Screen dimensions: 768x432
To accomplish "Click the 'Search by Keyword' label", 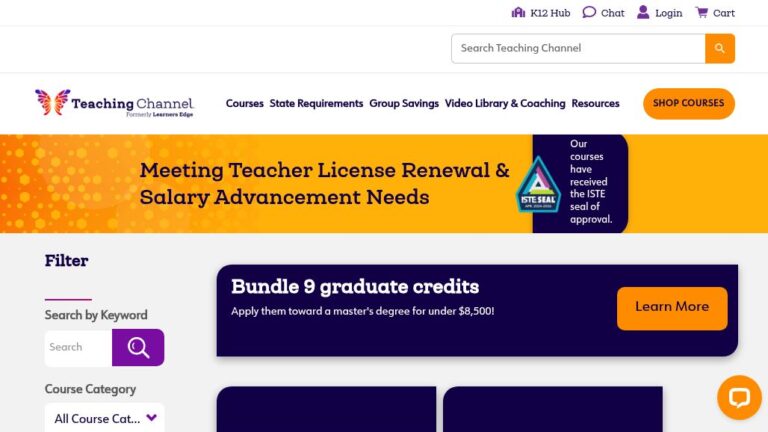I will pos(96,315).
